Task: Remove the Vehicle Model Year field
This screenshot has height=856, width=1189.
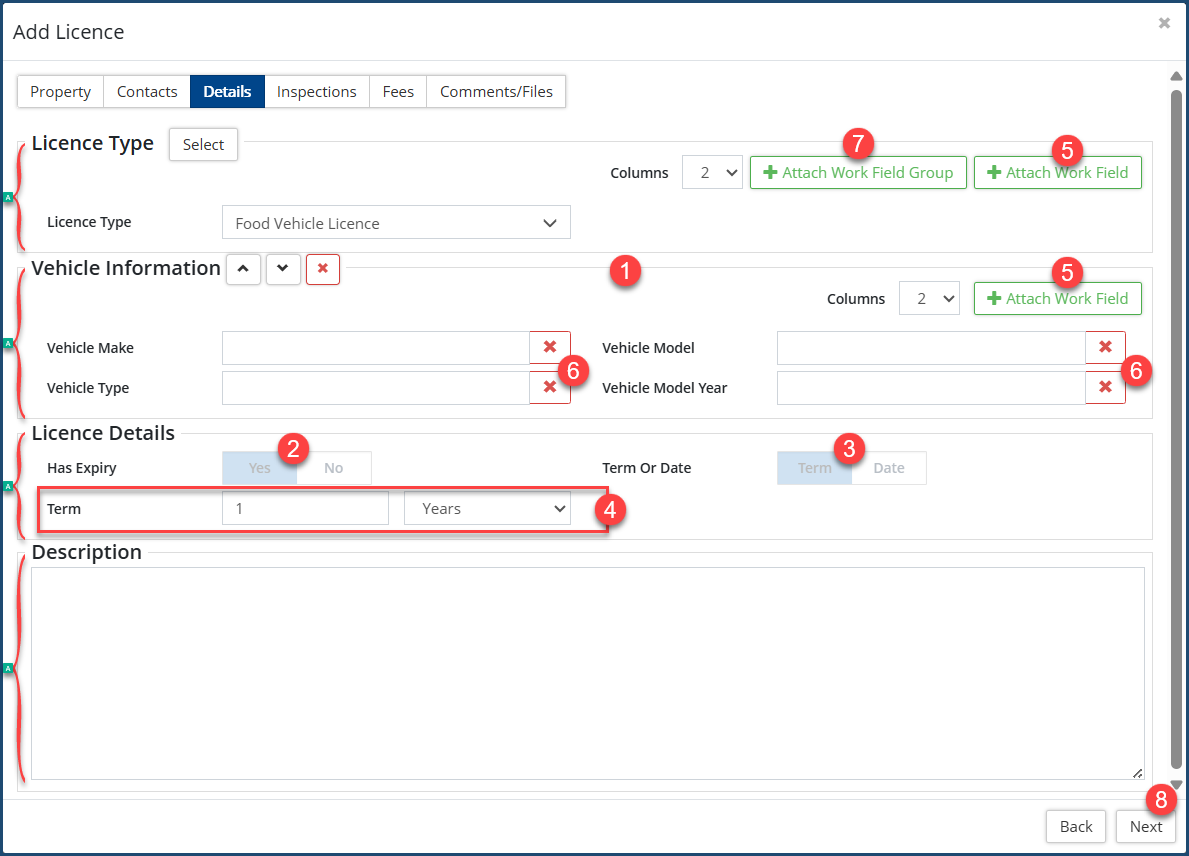Action: point(1106,387)
